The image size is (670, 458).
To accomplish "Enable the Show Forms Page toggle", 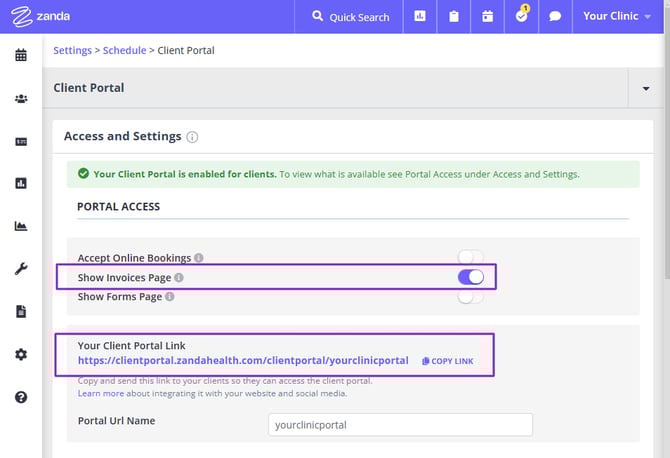I will [x=470, y=296].
